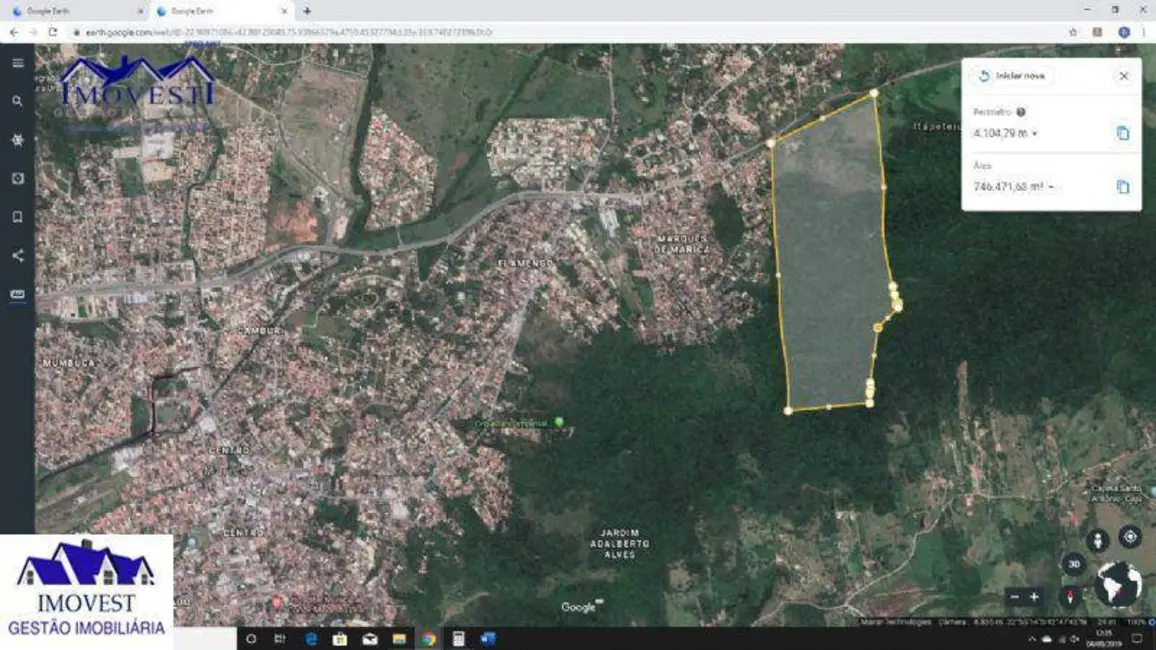The height and width of the screenshot is (650, 1156).
Task: Open the Chrome profile avatar
Action: point(1124,32)
